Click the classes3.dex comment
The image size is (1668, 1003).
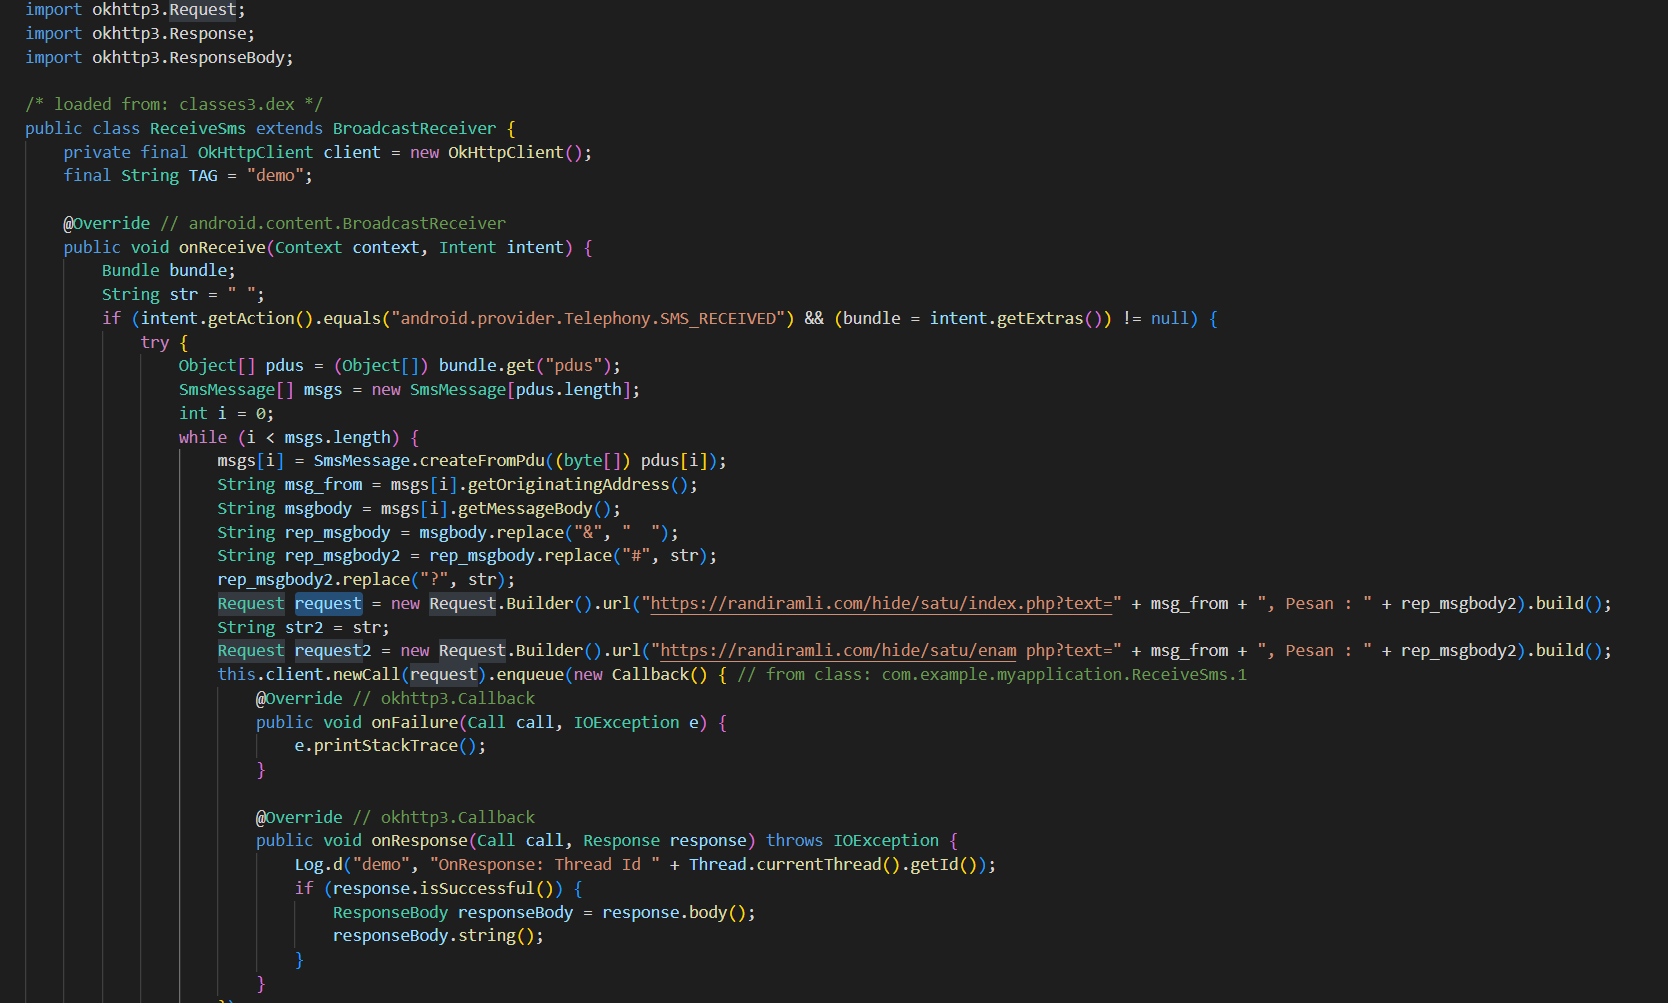pyautogui.click(x=174, y=104)
